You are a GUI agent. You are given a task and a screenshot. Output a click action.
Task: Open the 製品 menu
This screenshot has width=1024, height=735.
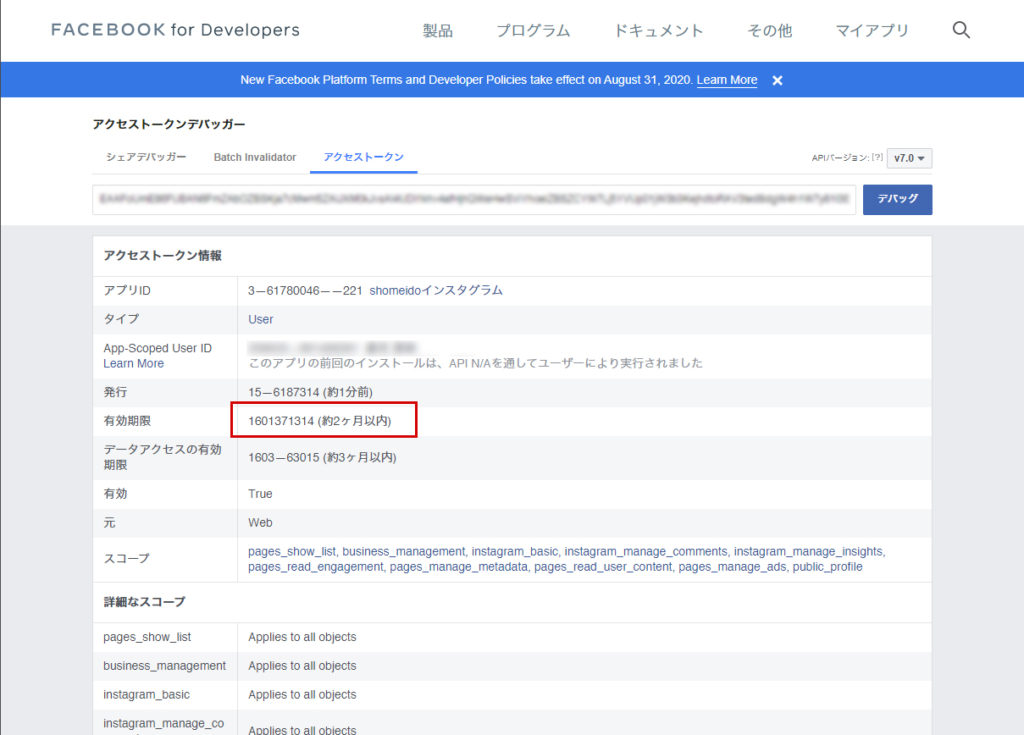[437, 31]
